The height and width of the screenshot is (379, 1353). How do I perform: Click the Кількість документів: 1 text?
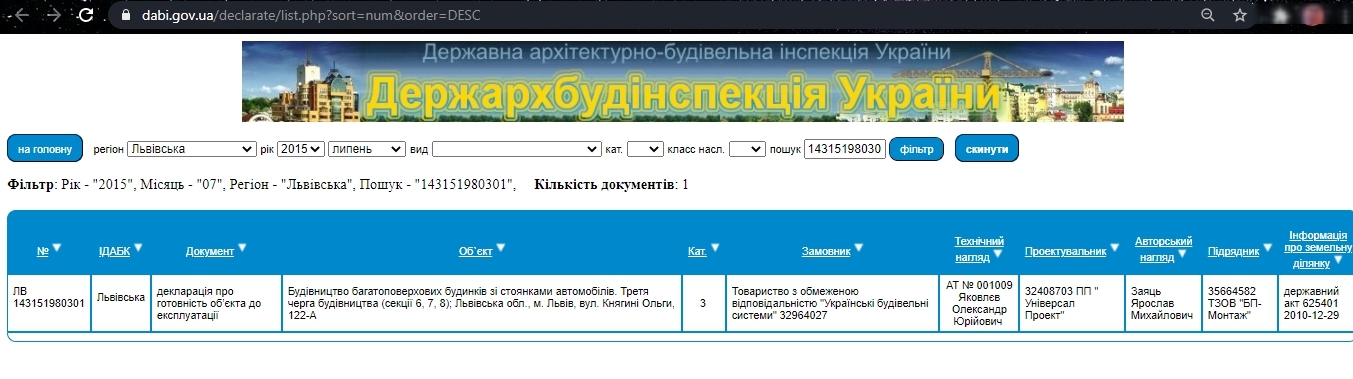[611, 184]
